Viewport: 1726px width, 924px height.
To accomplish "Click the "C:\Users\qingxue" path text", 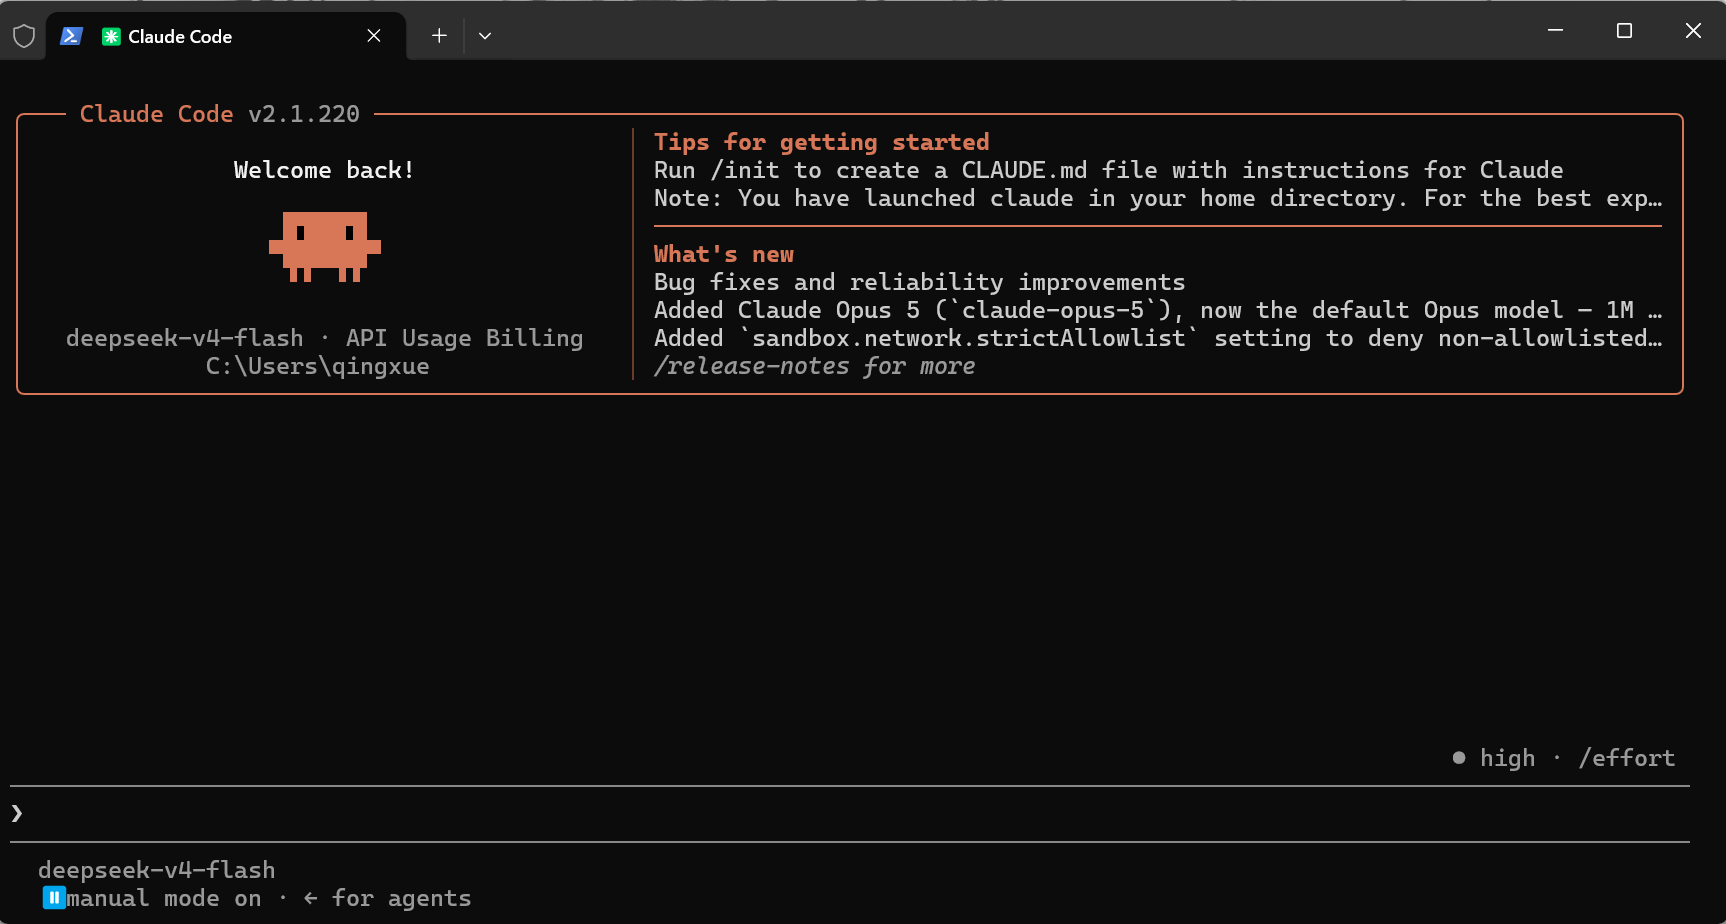I will 318,366.
